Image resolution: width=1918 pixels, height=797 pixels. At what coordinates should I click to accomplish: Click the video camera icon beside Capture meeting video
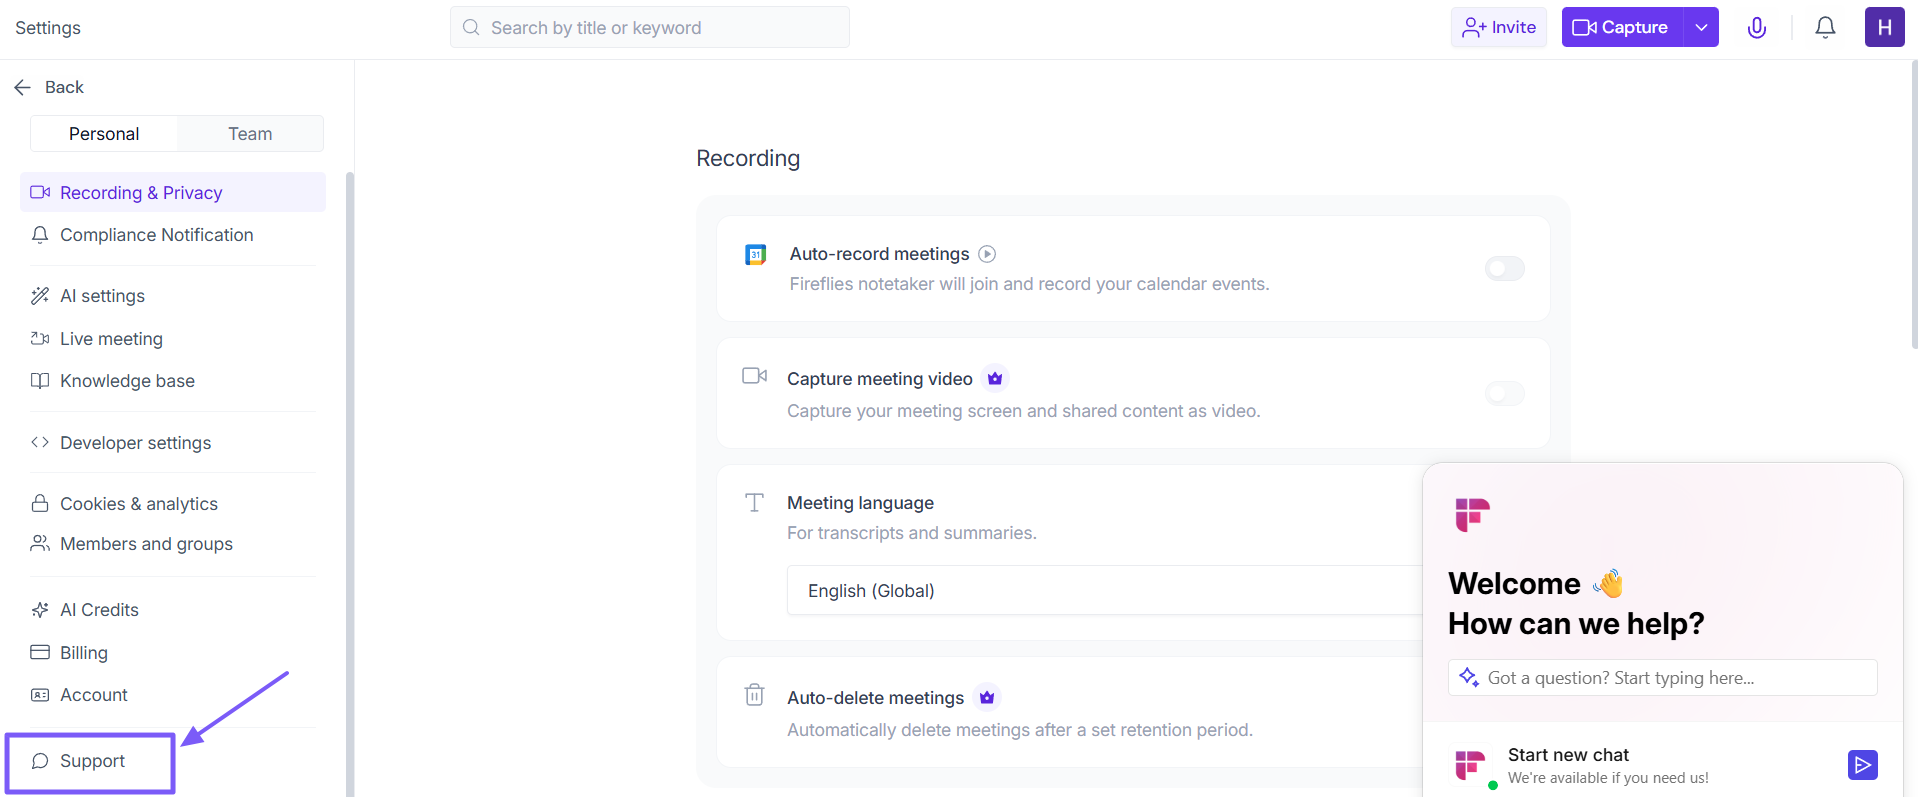pos(755,376)
